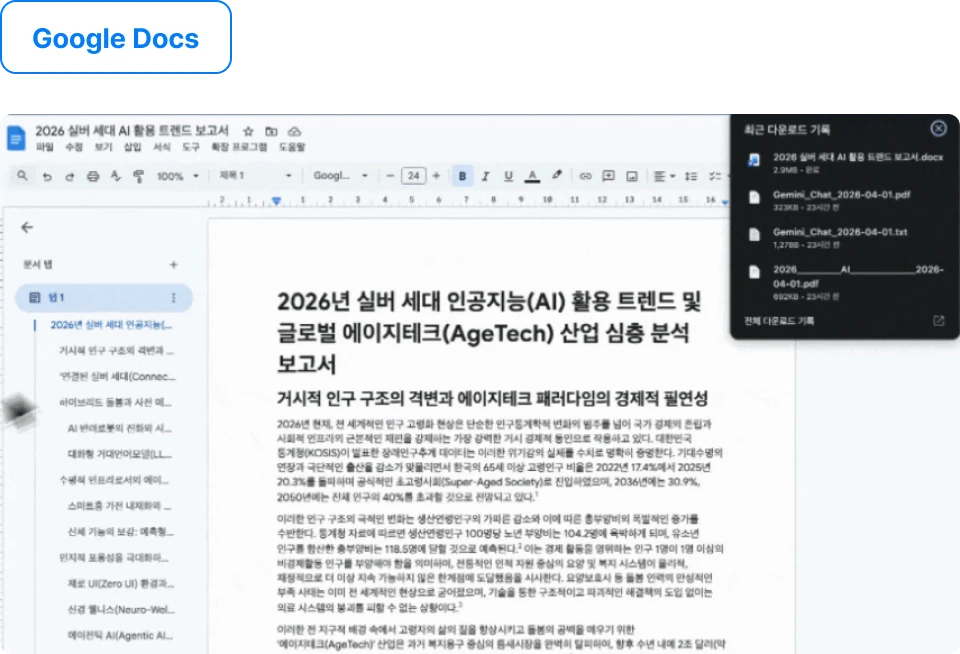Insert a link with the chain icon
This screenshot has width=960, height=654.
585,176
